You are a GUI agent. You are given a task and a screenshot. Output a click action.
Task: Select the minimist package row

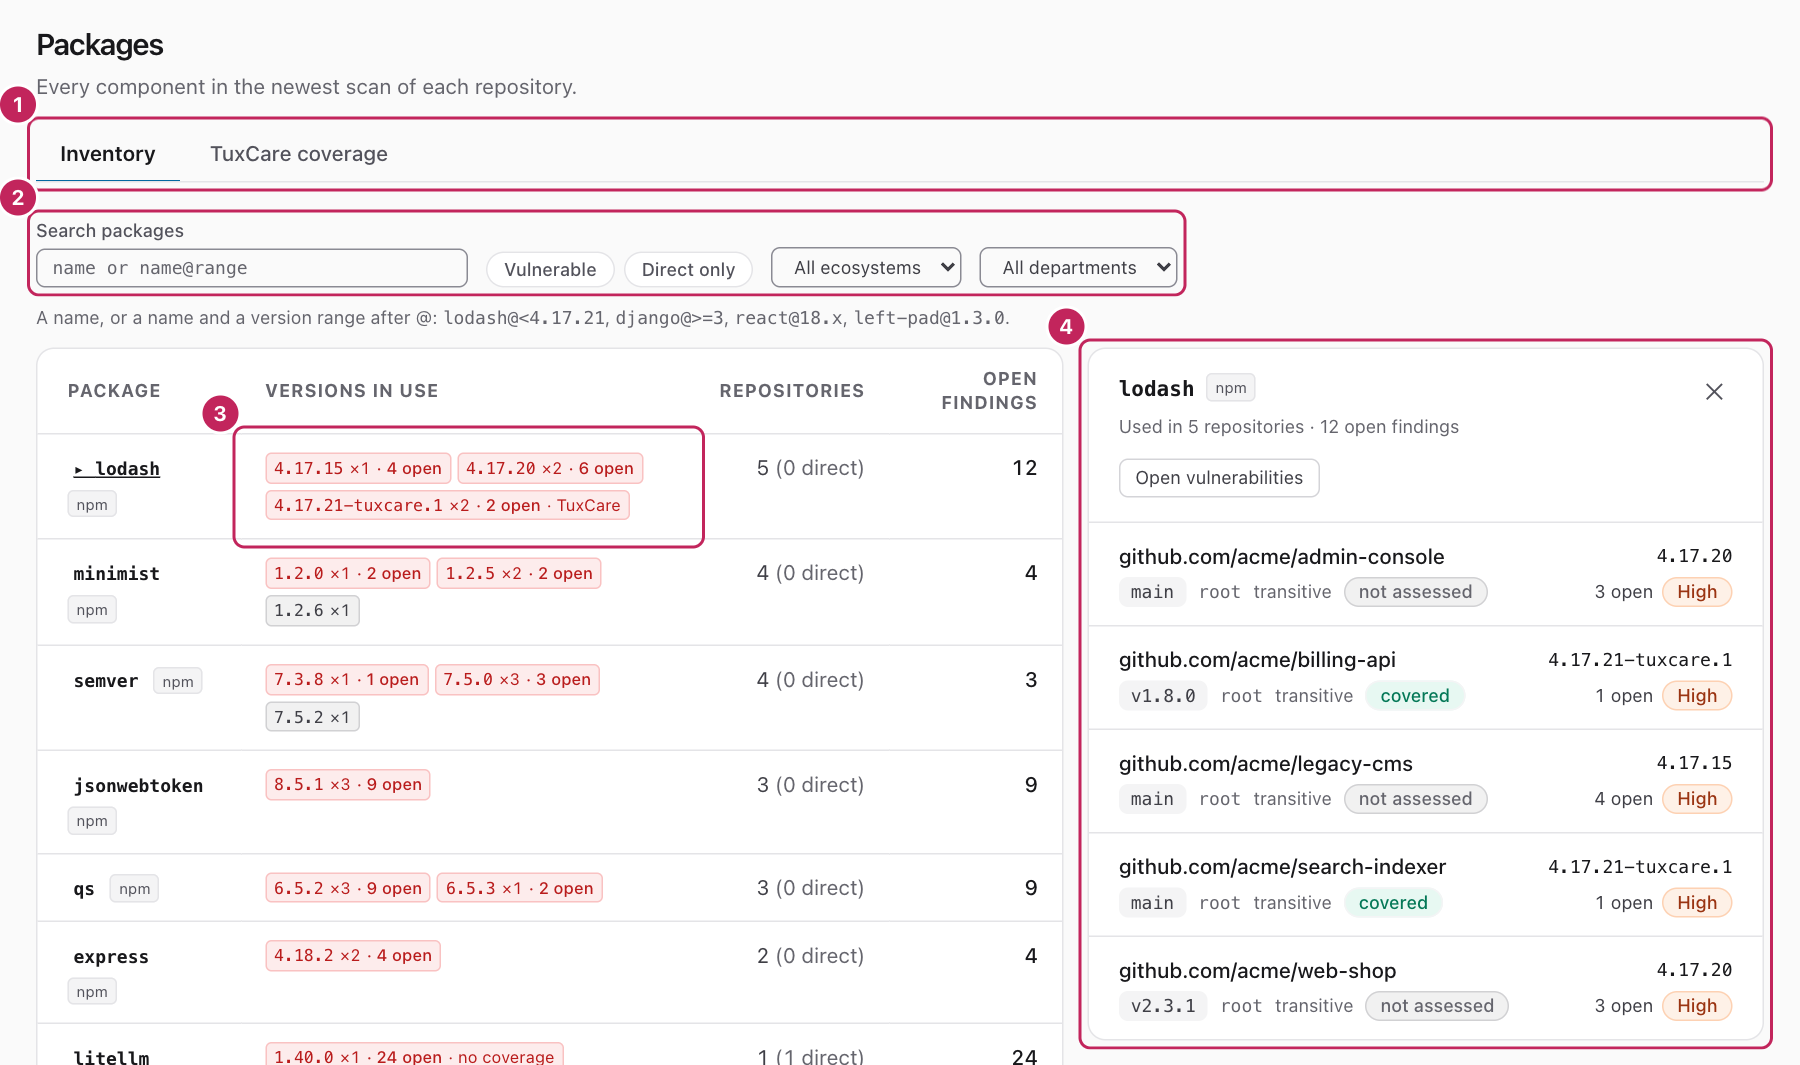549,592
